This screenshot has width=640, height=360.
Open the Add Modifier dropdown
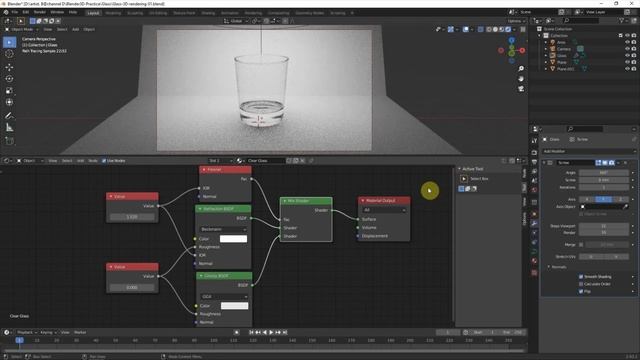(x=589, y=151)
